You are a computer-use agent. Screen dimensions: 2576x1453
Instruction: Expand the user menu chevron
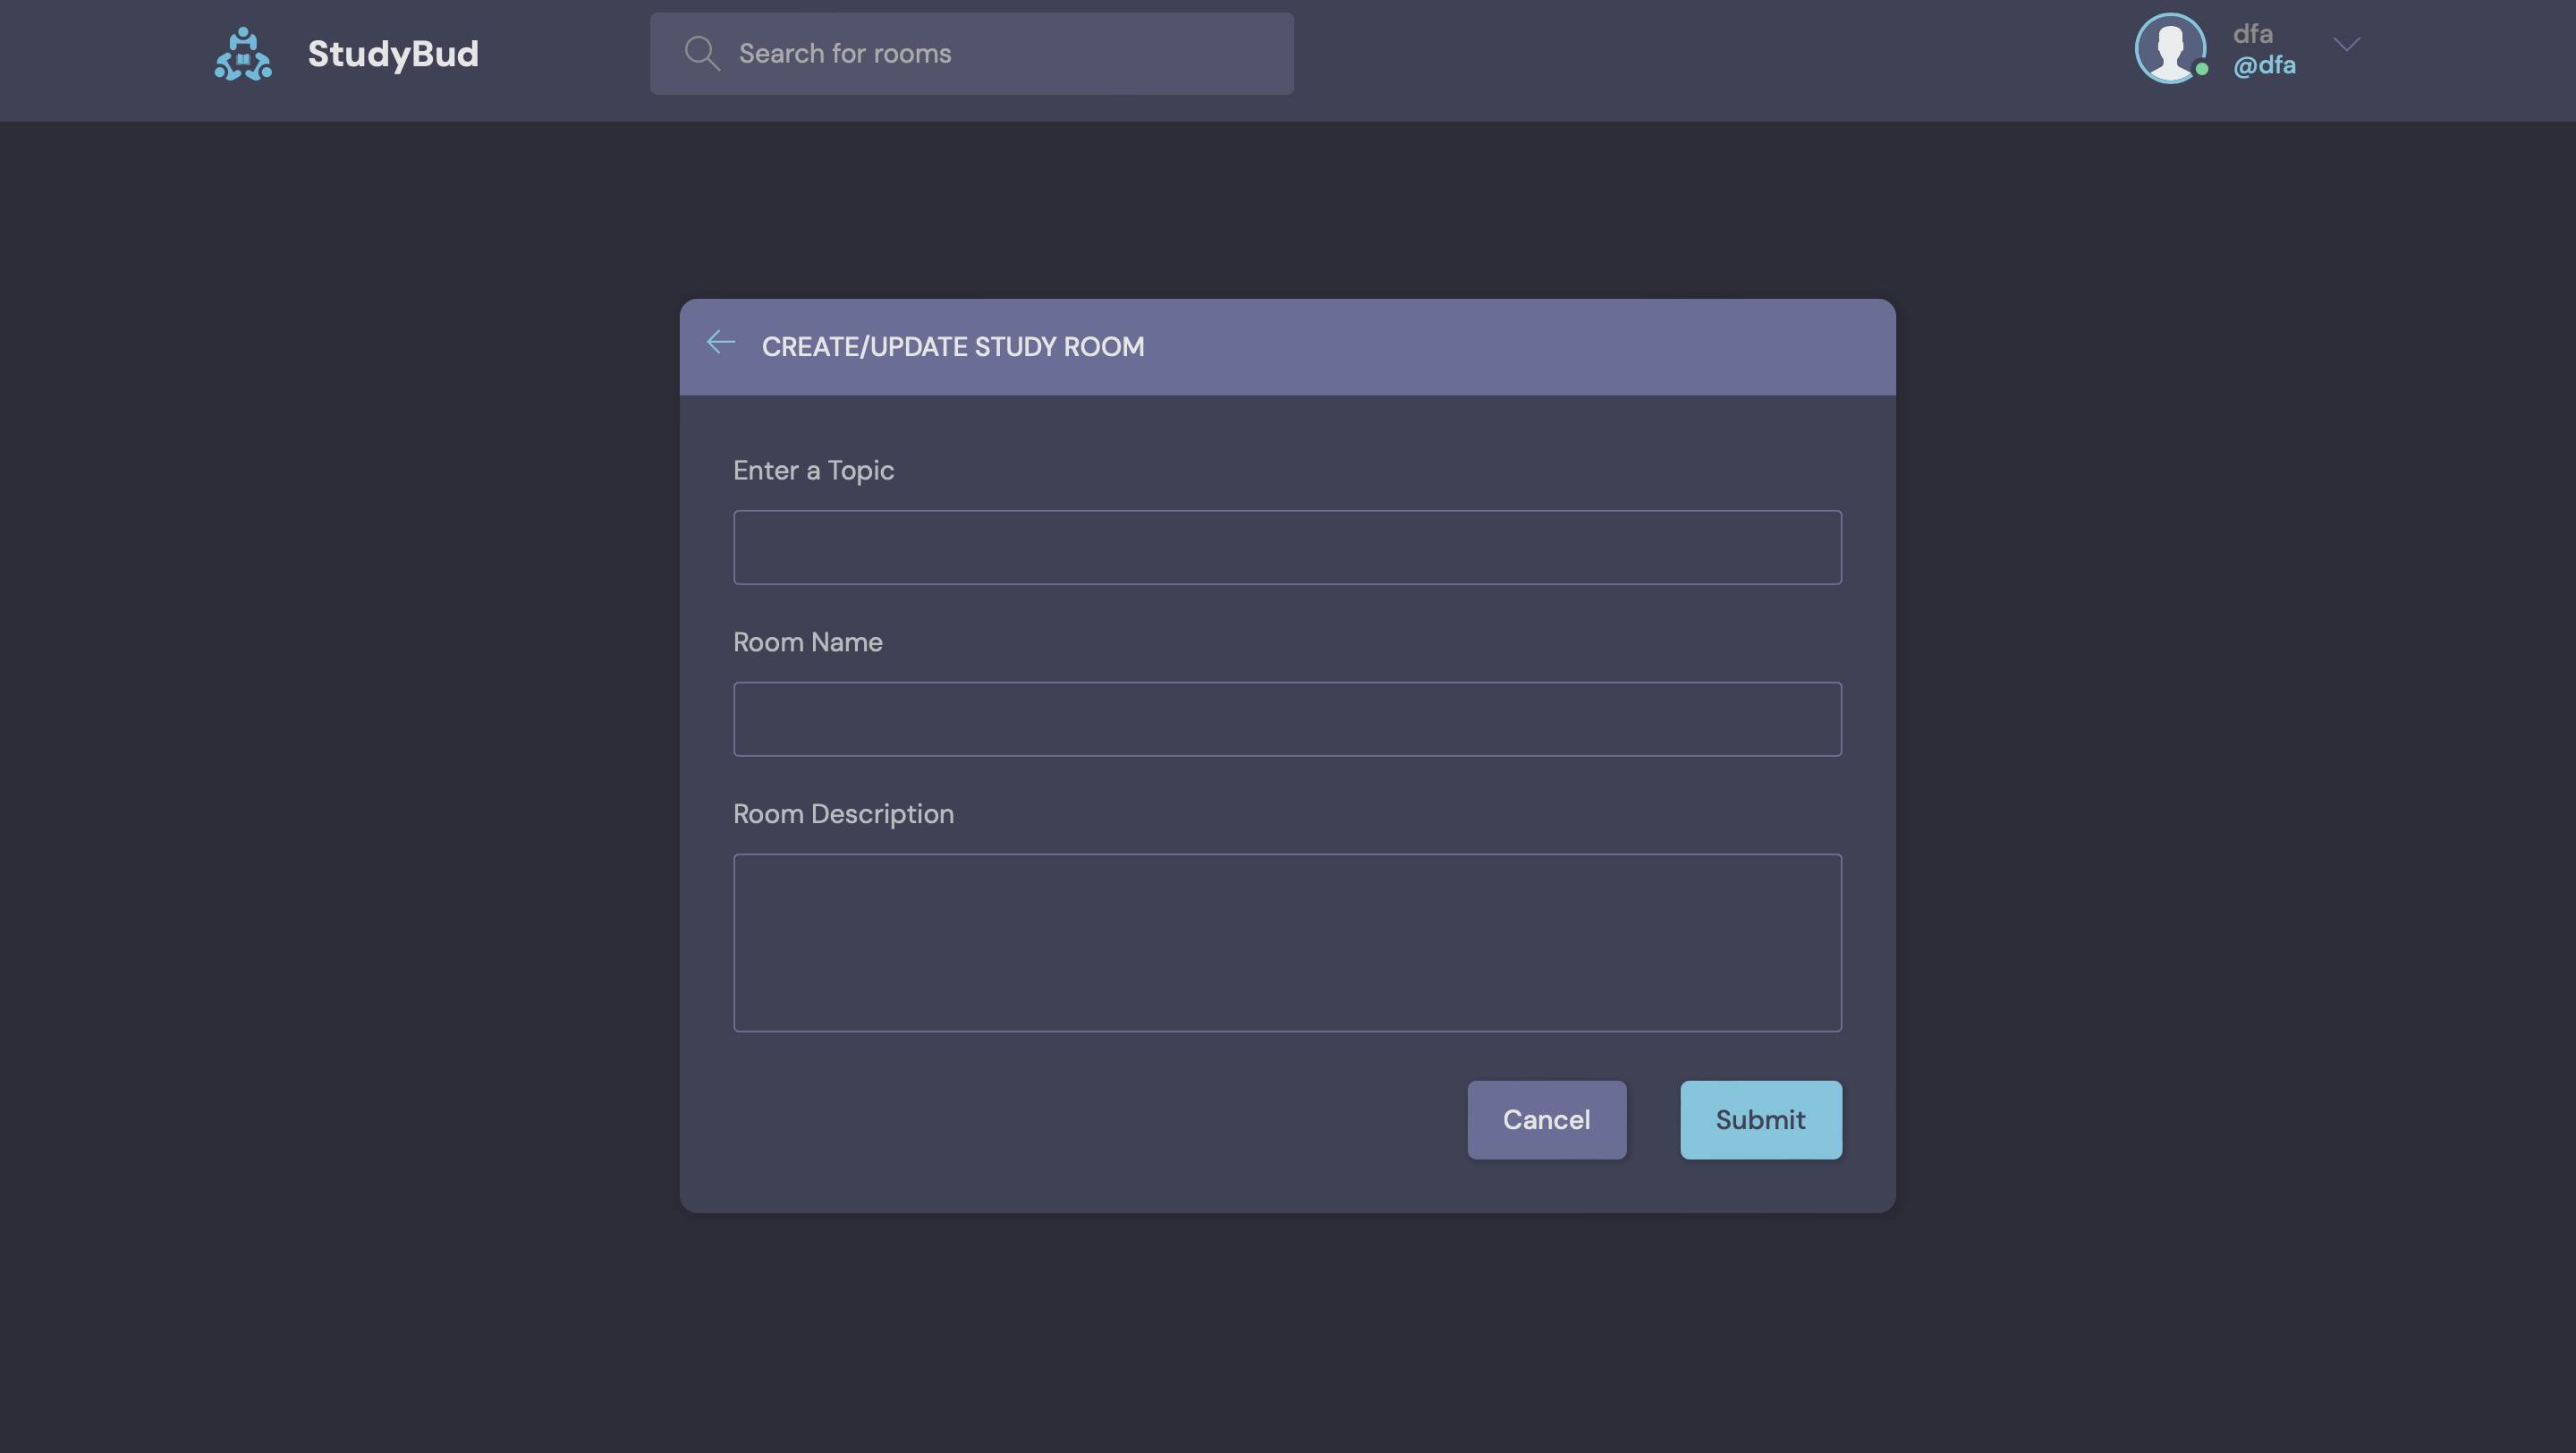2346,44
